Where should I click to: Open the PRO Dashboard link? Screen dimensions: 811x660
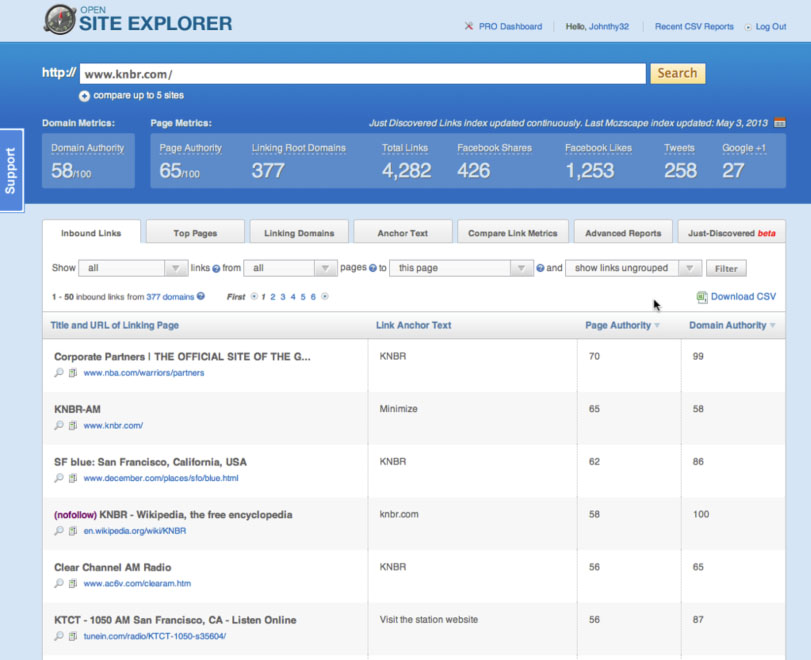click(x=510, y=26)
